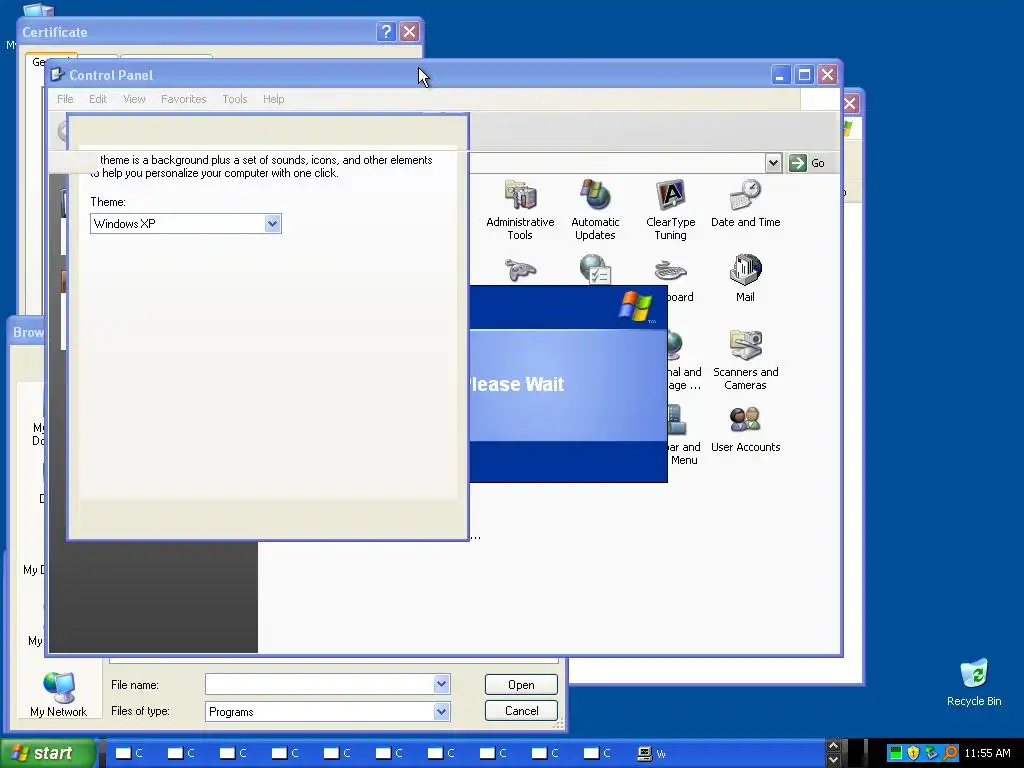Click the Please Wait banner text
Screen dimensions: 1024x768
[x=516, y=384]
